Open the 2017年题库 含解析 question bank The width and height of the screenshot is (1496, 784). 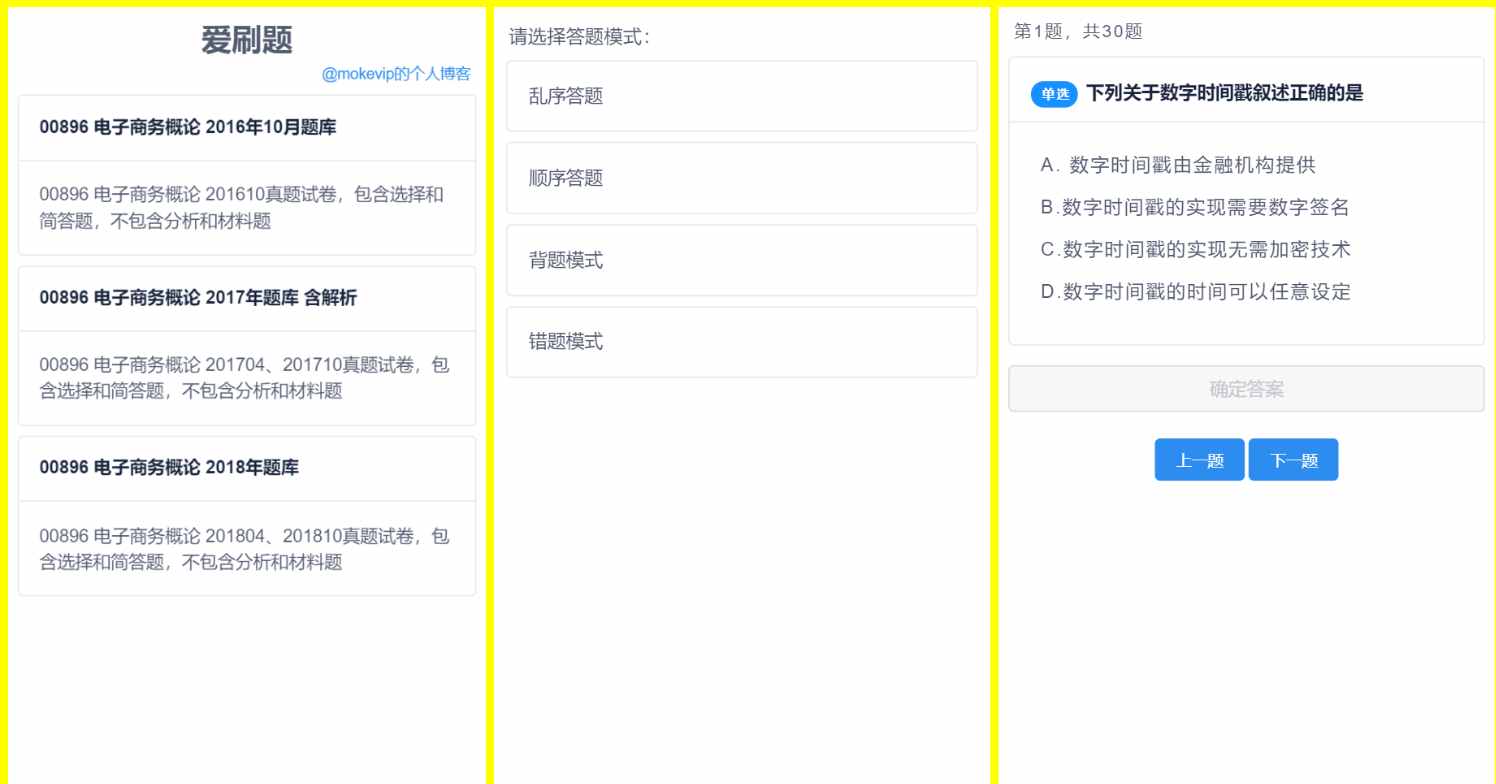tap(198, 297)
